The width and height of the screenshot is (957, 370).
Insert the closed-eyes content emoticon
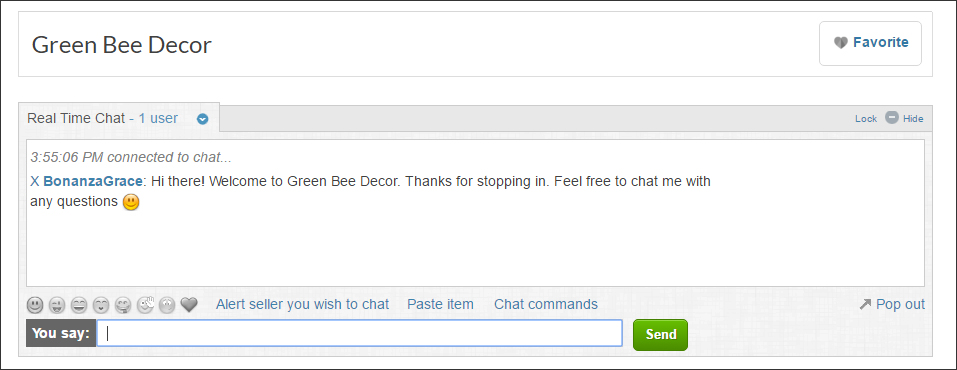click(x=101, y=304)
